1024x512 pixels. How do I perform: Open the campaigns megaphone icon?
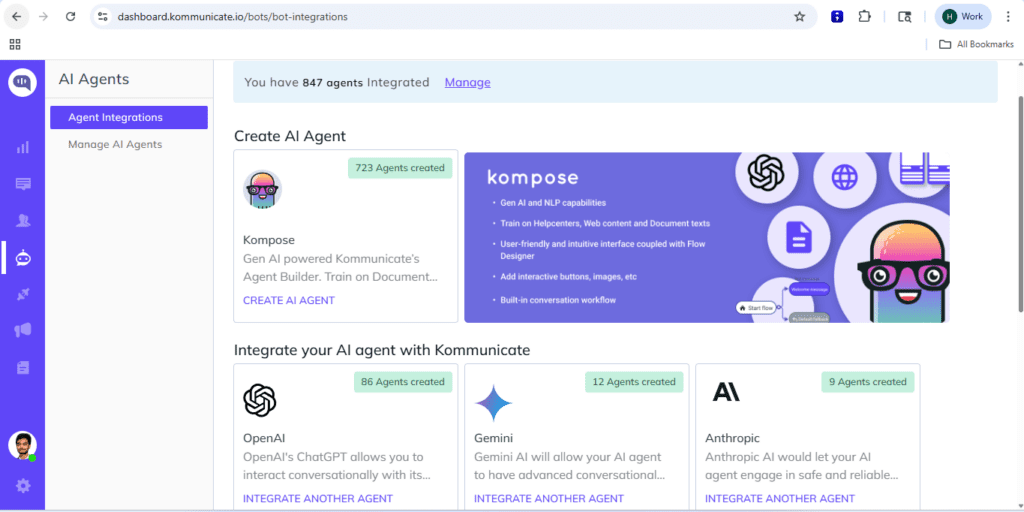[x=23, y=331]
